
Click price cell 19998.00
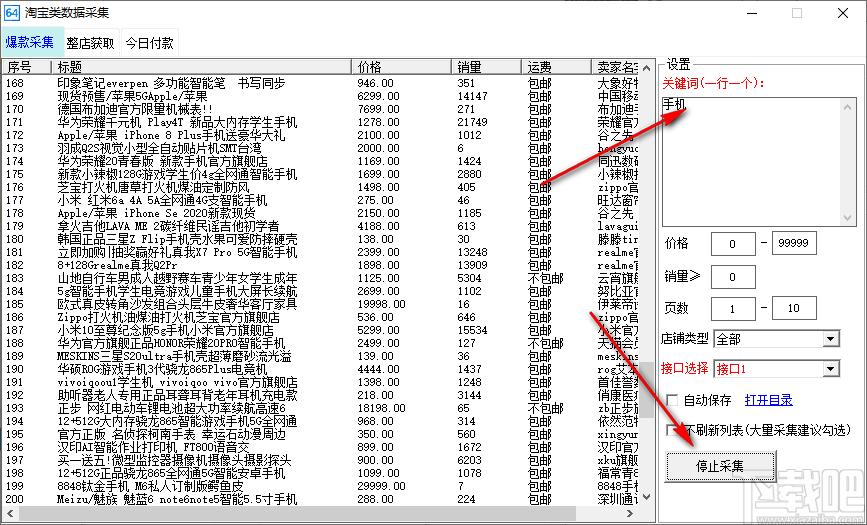382,304
